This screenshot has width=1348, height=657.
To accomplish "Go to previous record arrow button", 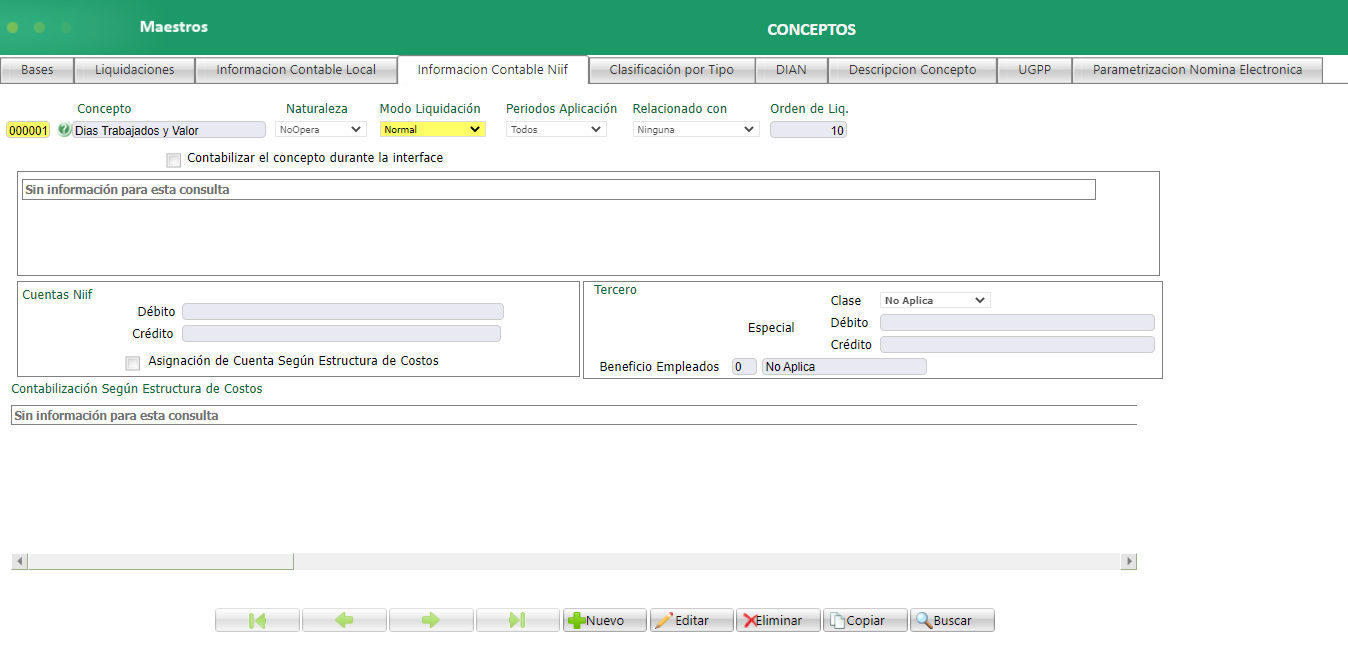I will coord(344,620).
